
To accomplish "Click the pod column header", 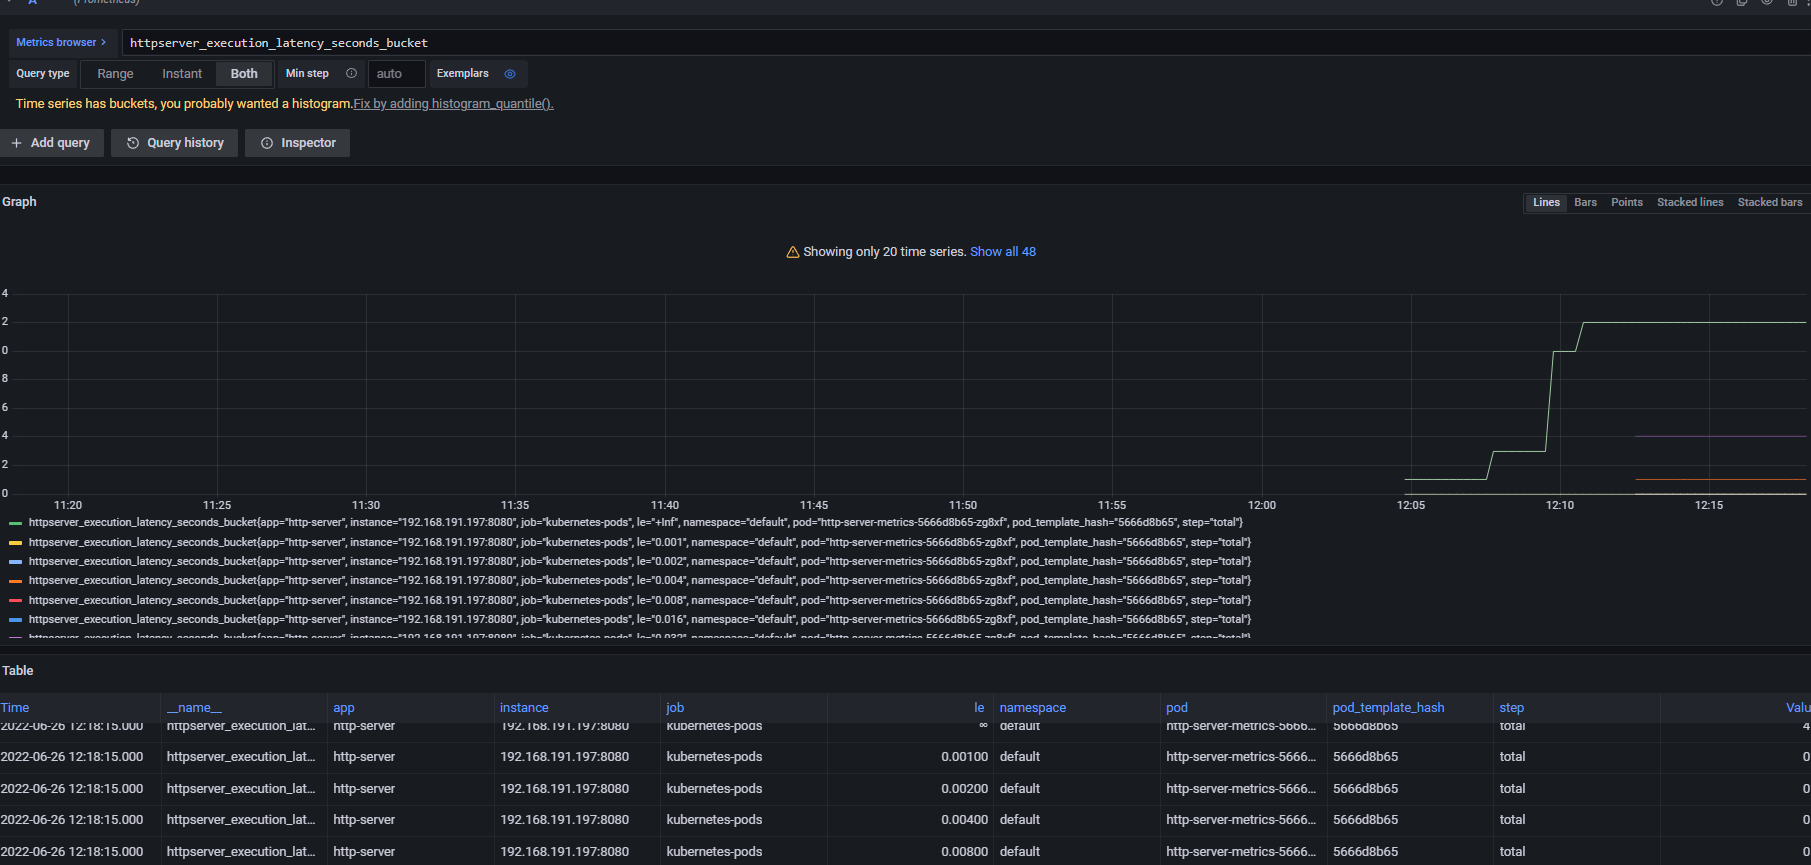I will [1177, 708].
